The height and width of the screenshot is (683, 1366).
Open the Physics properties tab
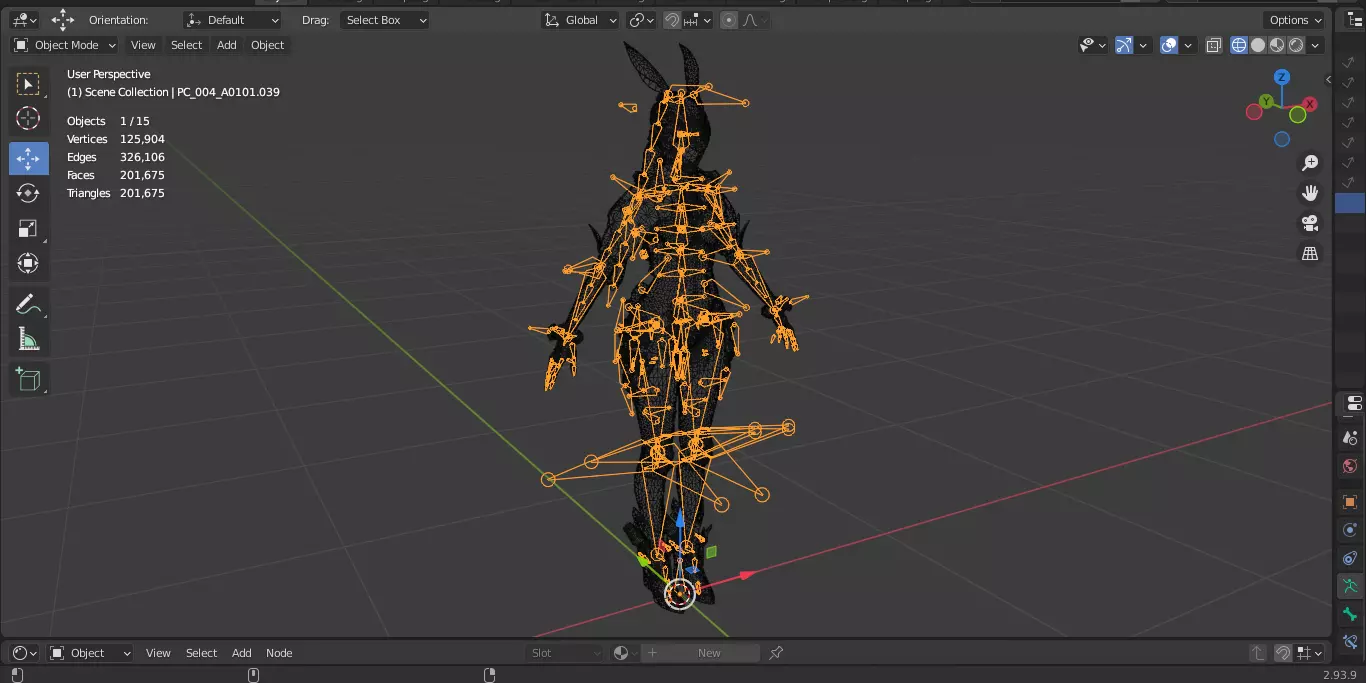(x=1350, y=530)
